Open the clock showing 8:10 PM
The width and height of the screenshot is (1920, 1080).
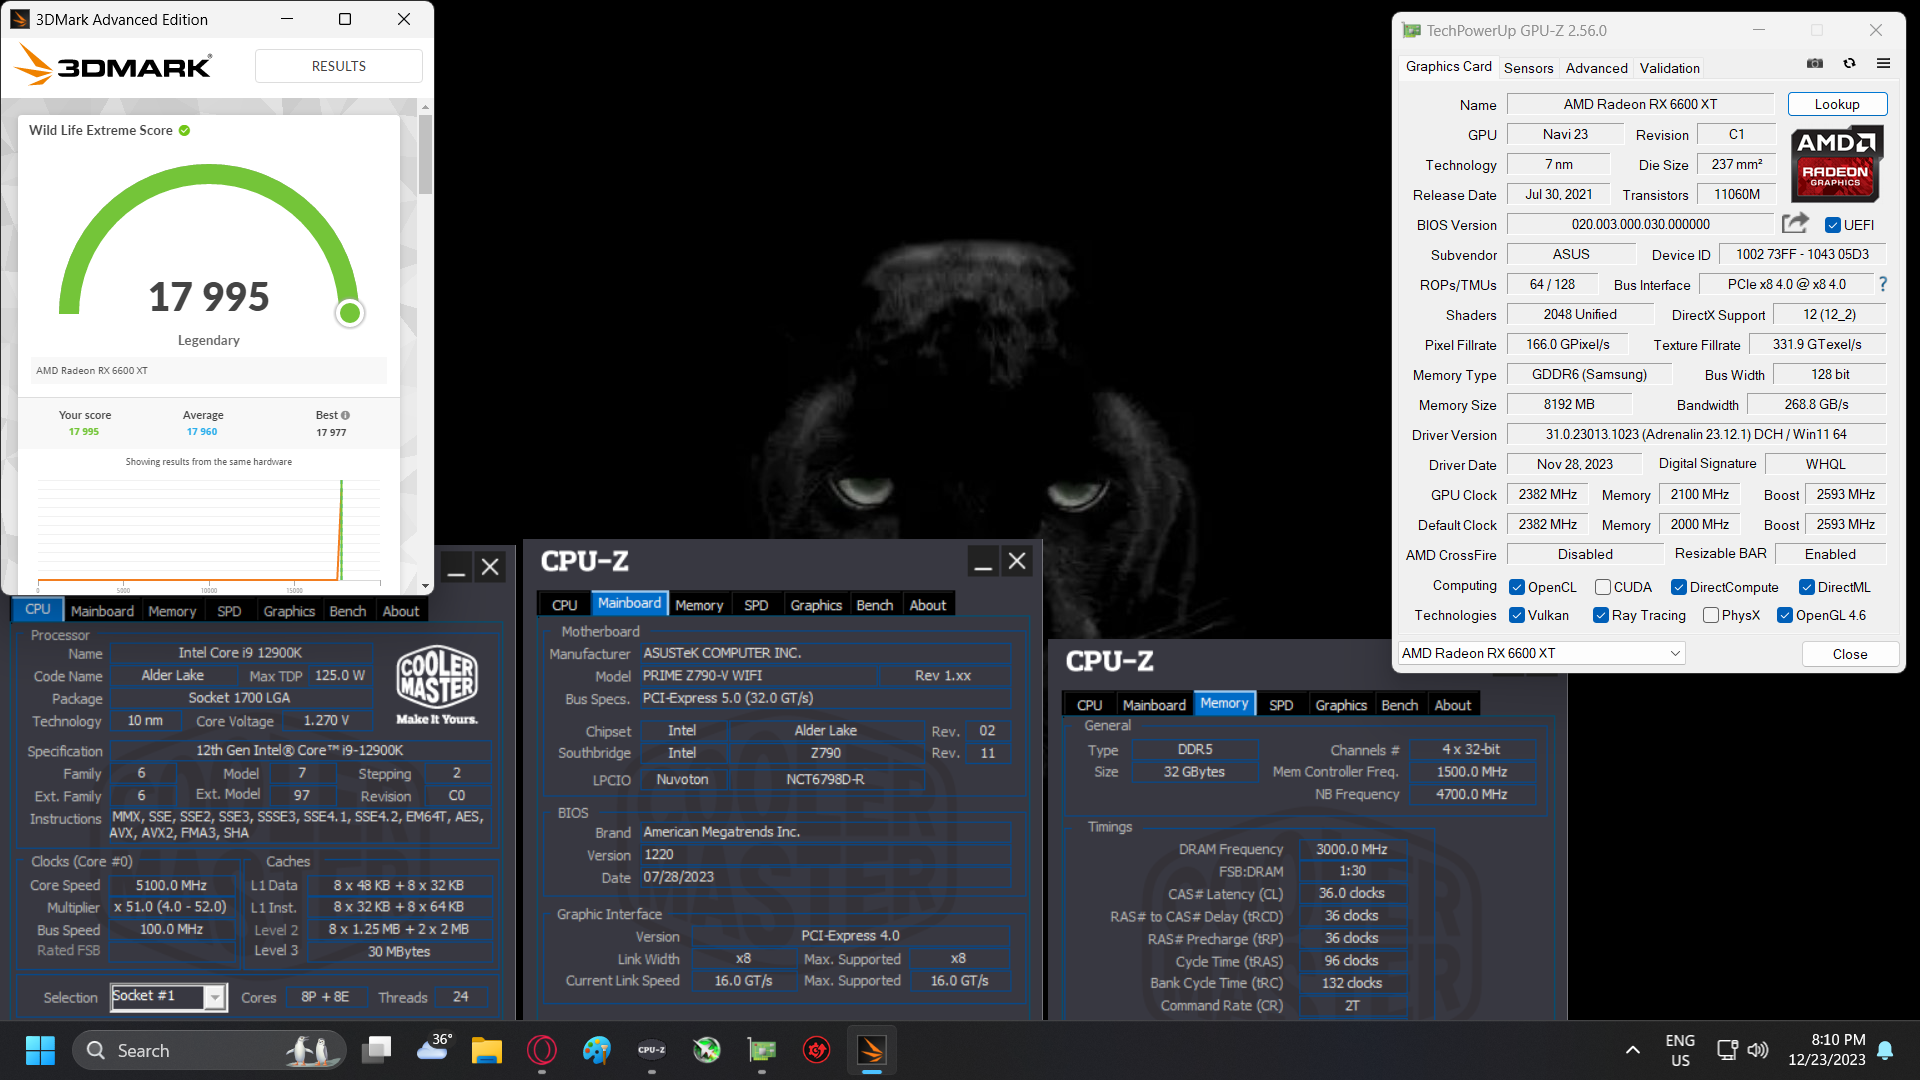1827,1050
